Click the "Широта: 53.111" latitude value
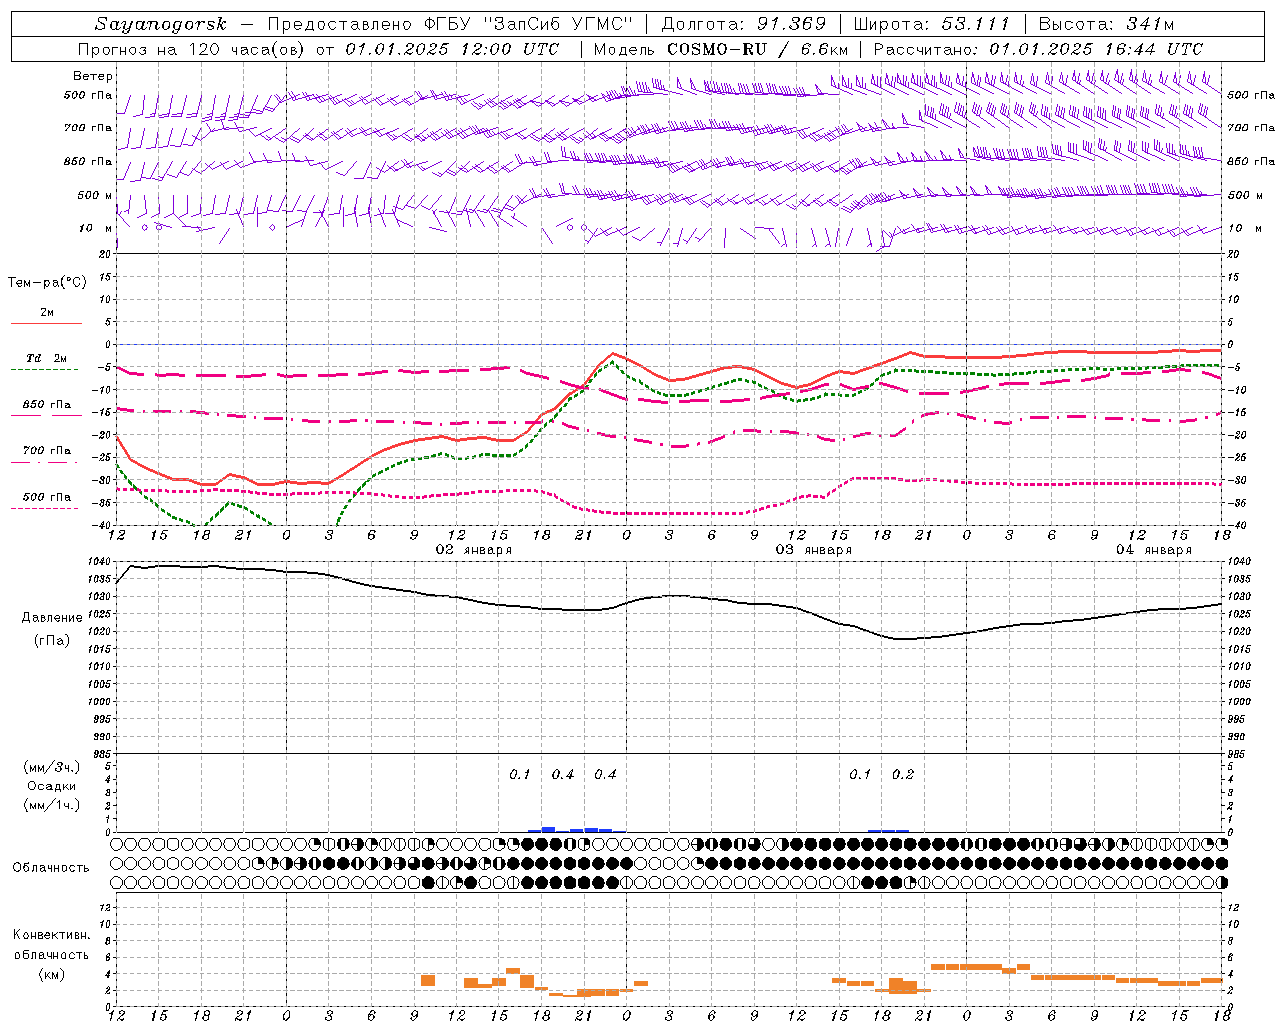Screen dimensions: 1280x1024 931,24
